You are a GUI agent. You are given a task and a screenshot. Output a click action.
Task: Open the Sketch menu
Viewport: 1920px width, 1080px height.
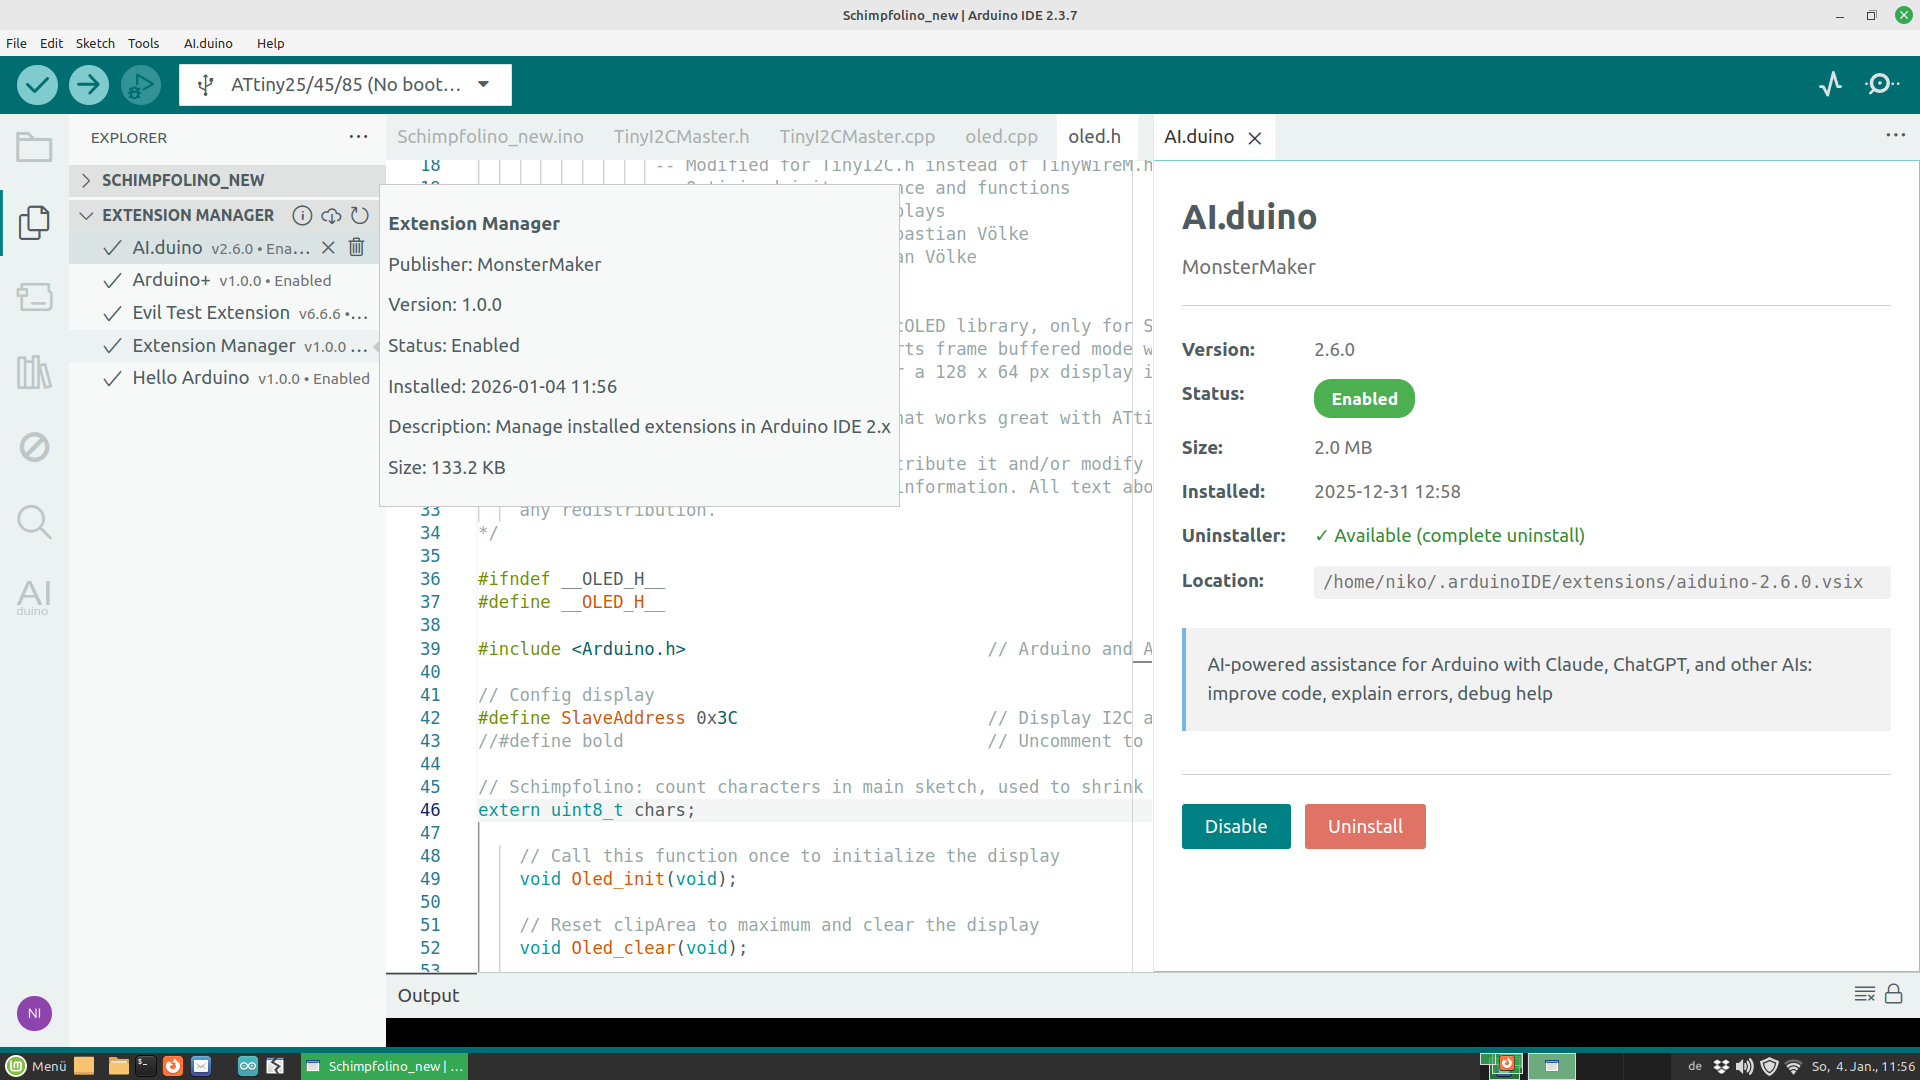click(x=94, y=43)
